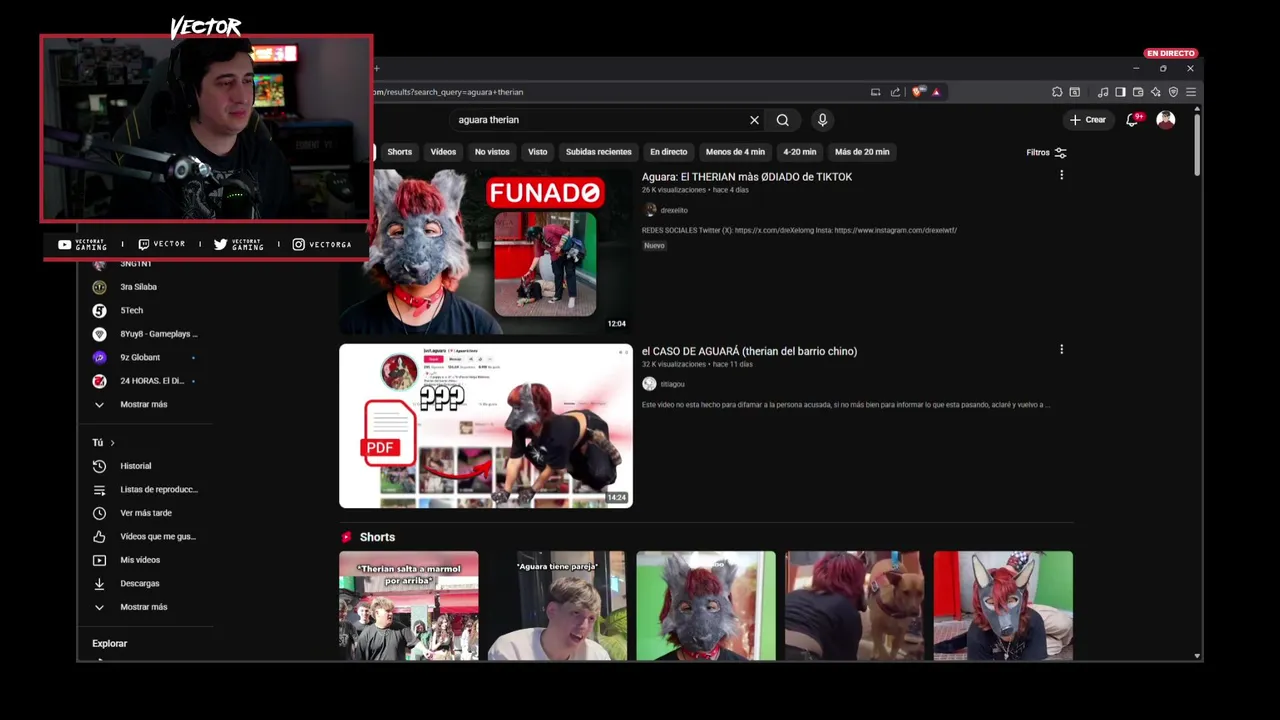
Task: Open the account avatar menu
Action: click(x=1166, y=120)
